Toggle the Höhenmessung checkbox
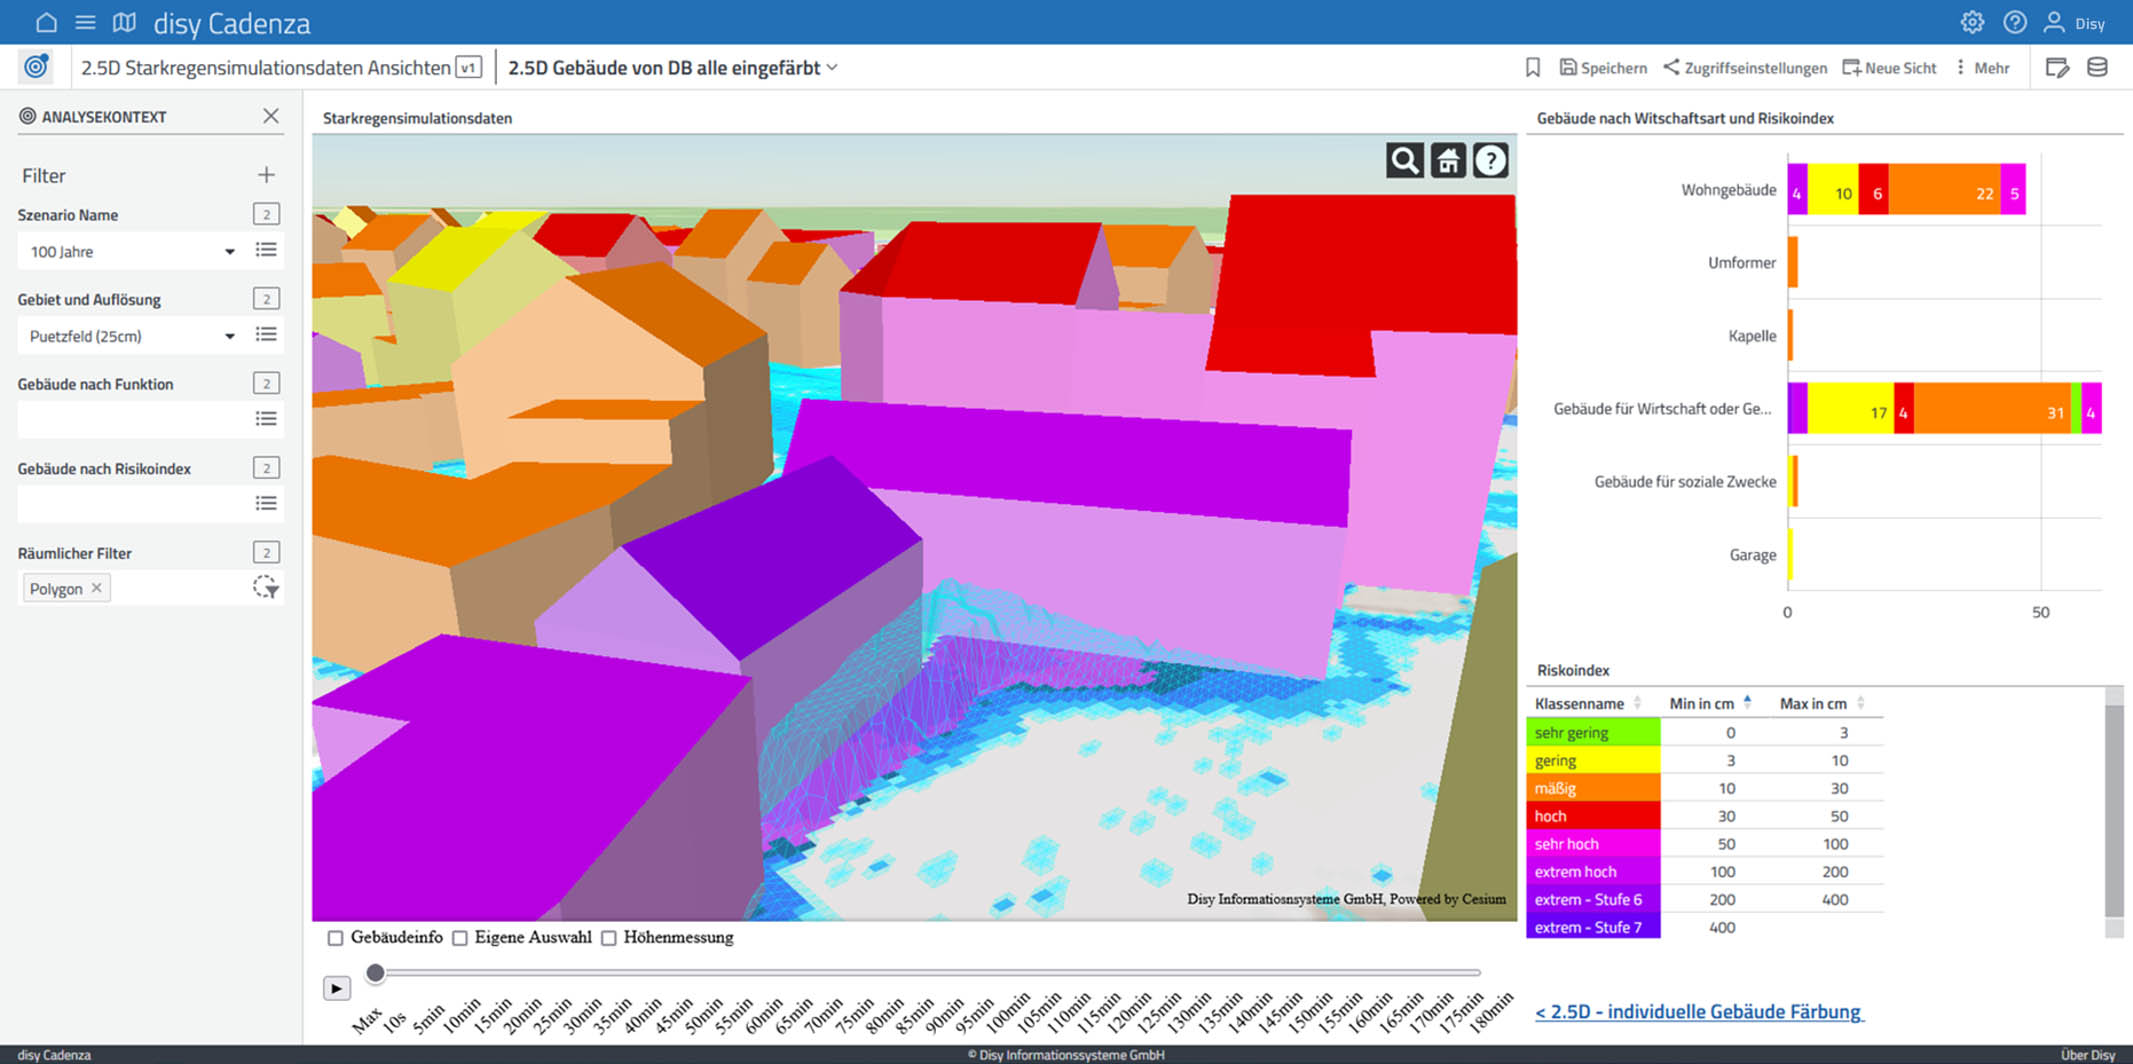The width and height of the screenshot is (2133, 1064). (x=609, y=938)
